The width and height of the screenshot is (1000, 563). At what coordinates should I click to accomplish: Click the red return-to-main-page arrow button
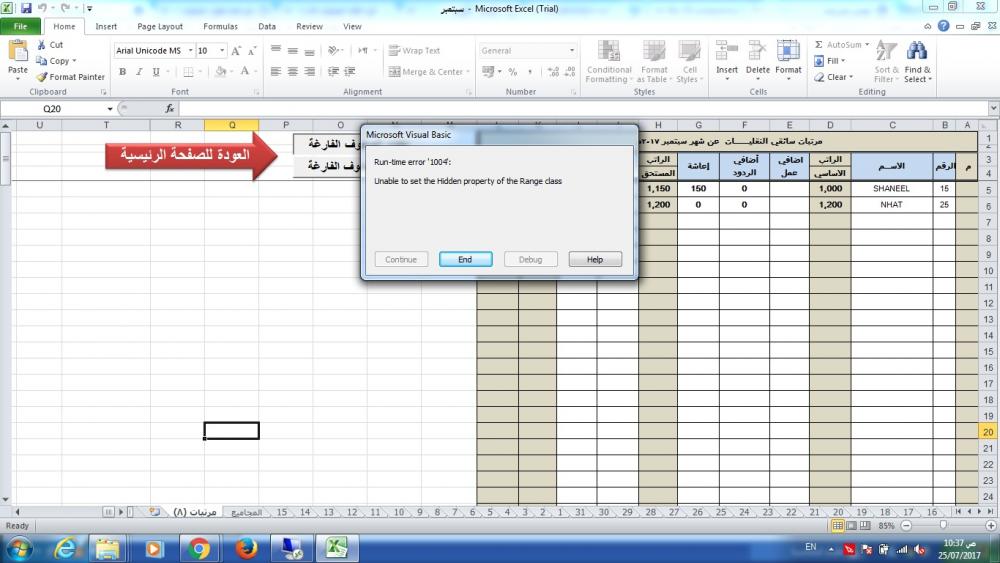[191, 156]
